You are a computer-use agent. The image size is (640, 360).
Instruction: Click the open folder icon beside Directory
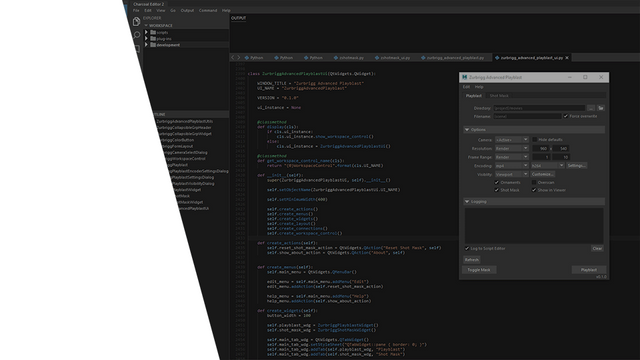coord(601,108)
